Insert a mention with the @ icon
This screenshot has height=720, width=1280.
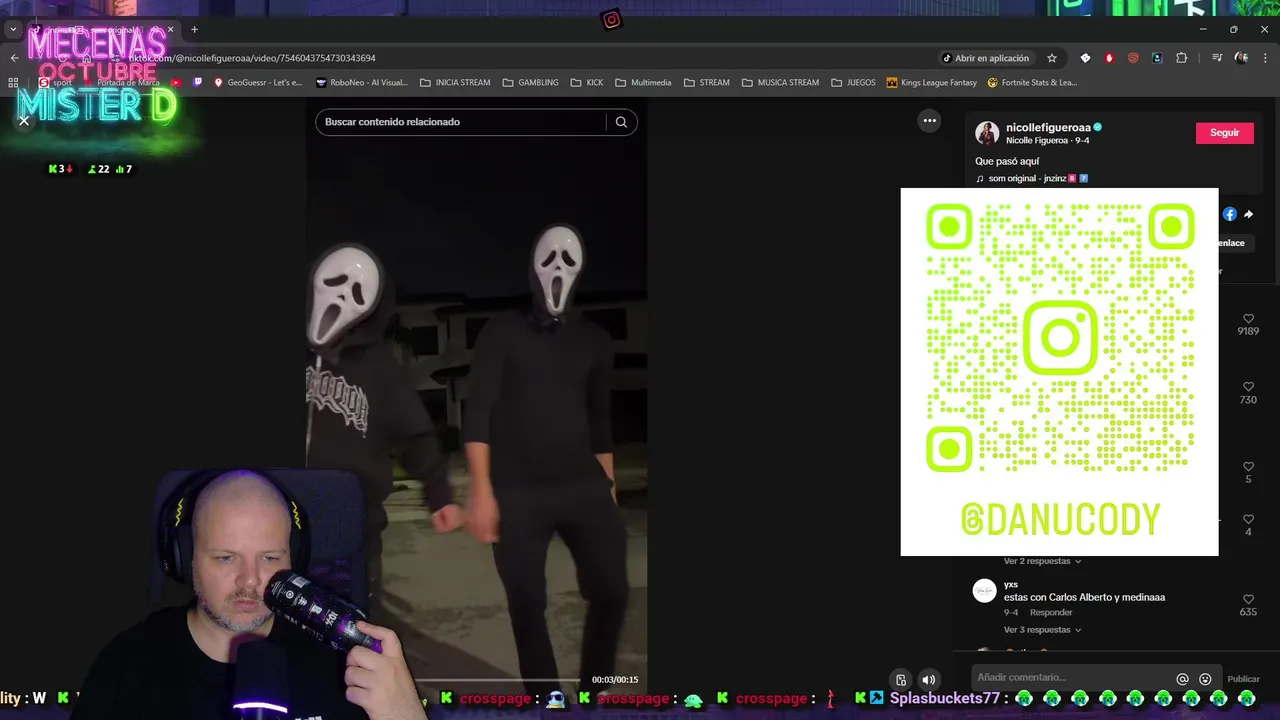[x=1182, y=679]
